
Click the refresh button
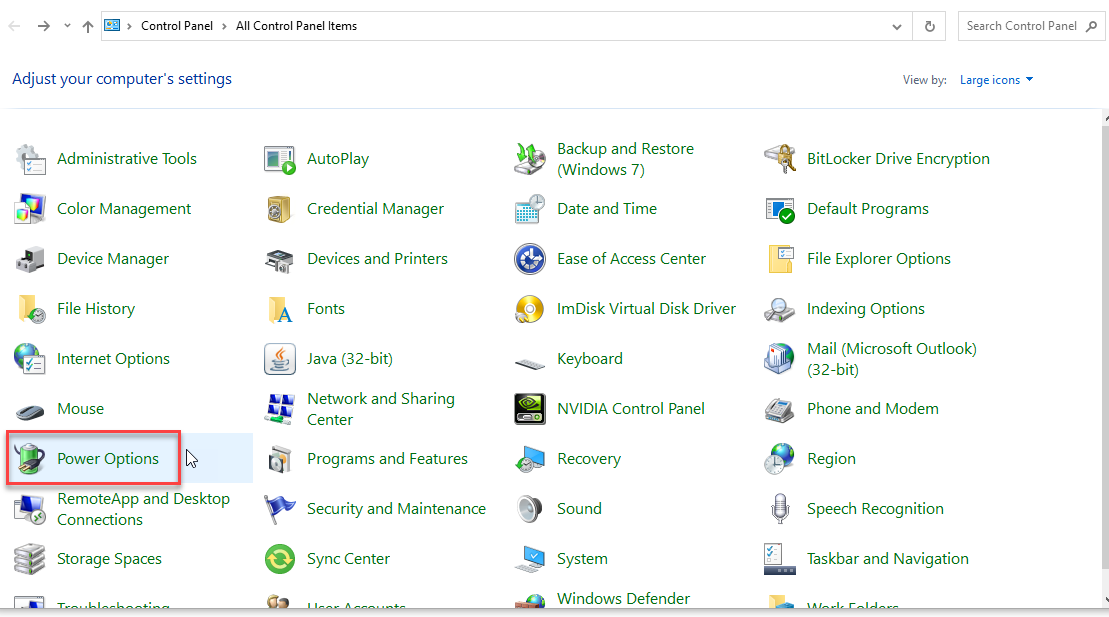tap(929, 26)
